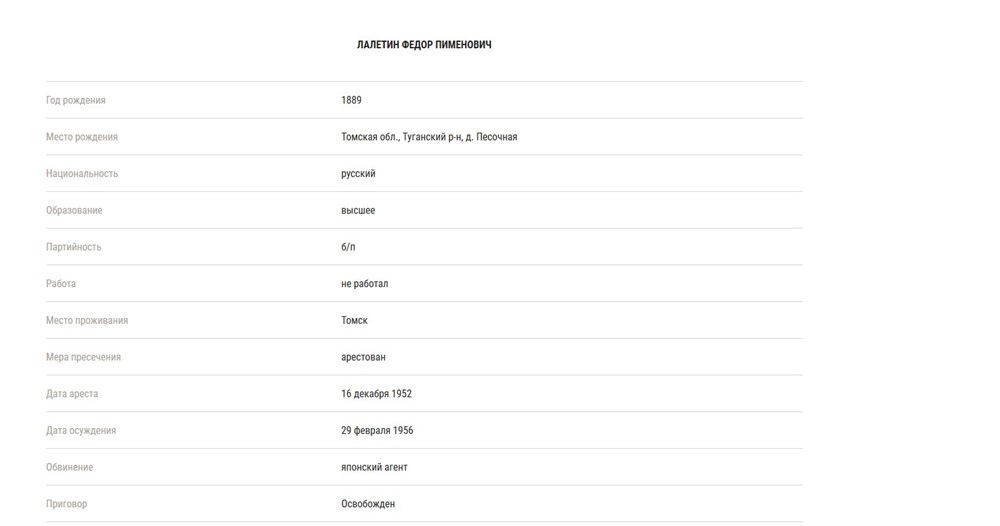Click the value русский

[358, 174]
